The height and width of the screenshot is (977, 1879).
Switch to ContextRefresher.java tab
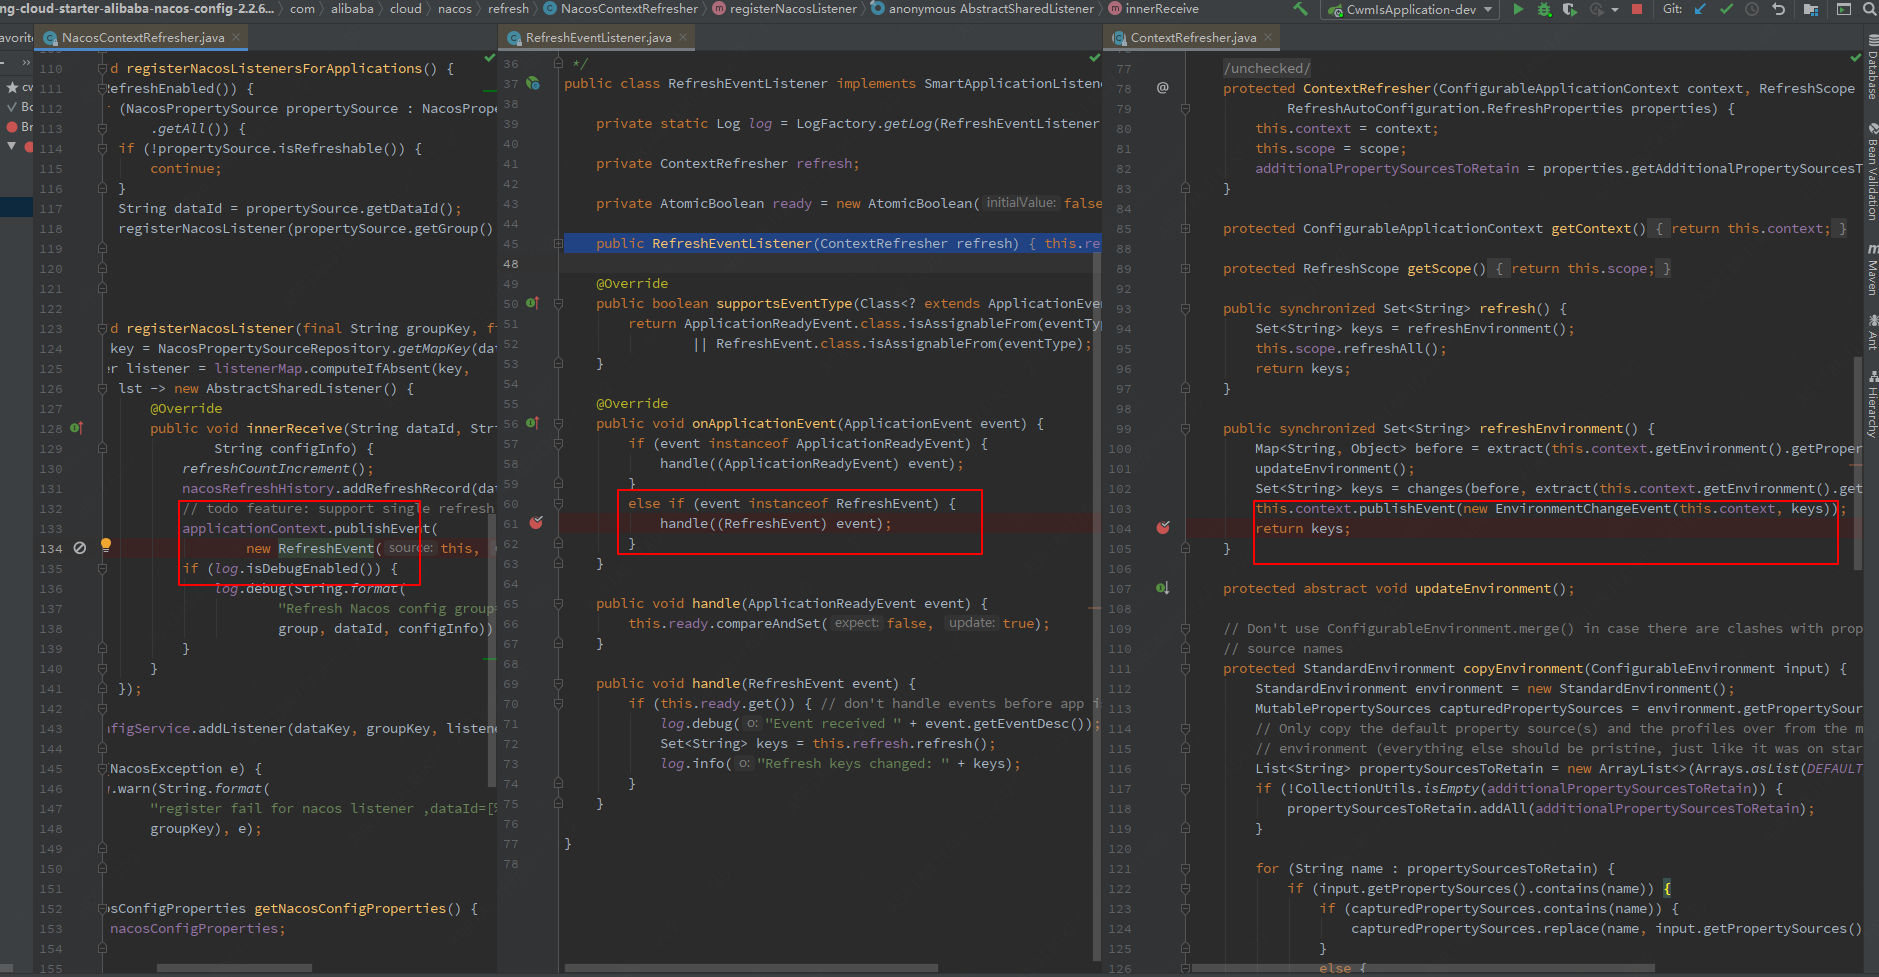pos(1193,37)
